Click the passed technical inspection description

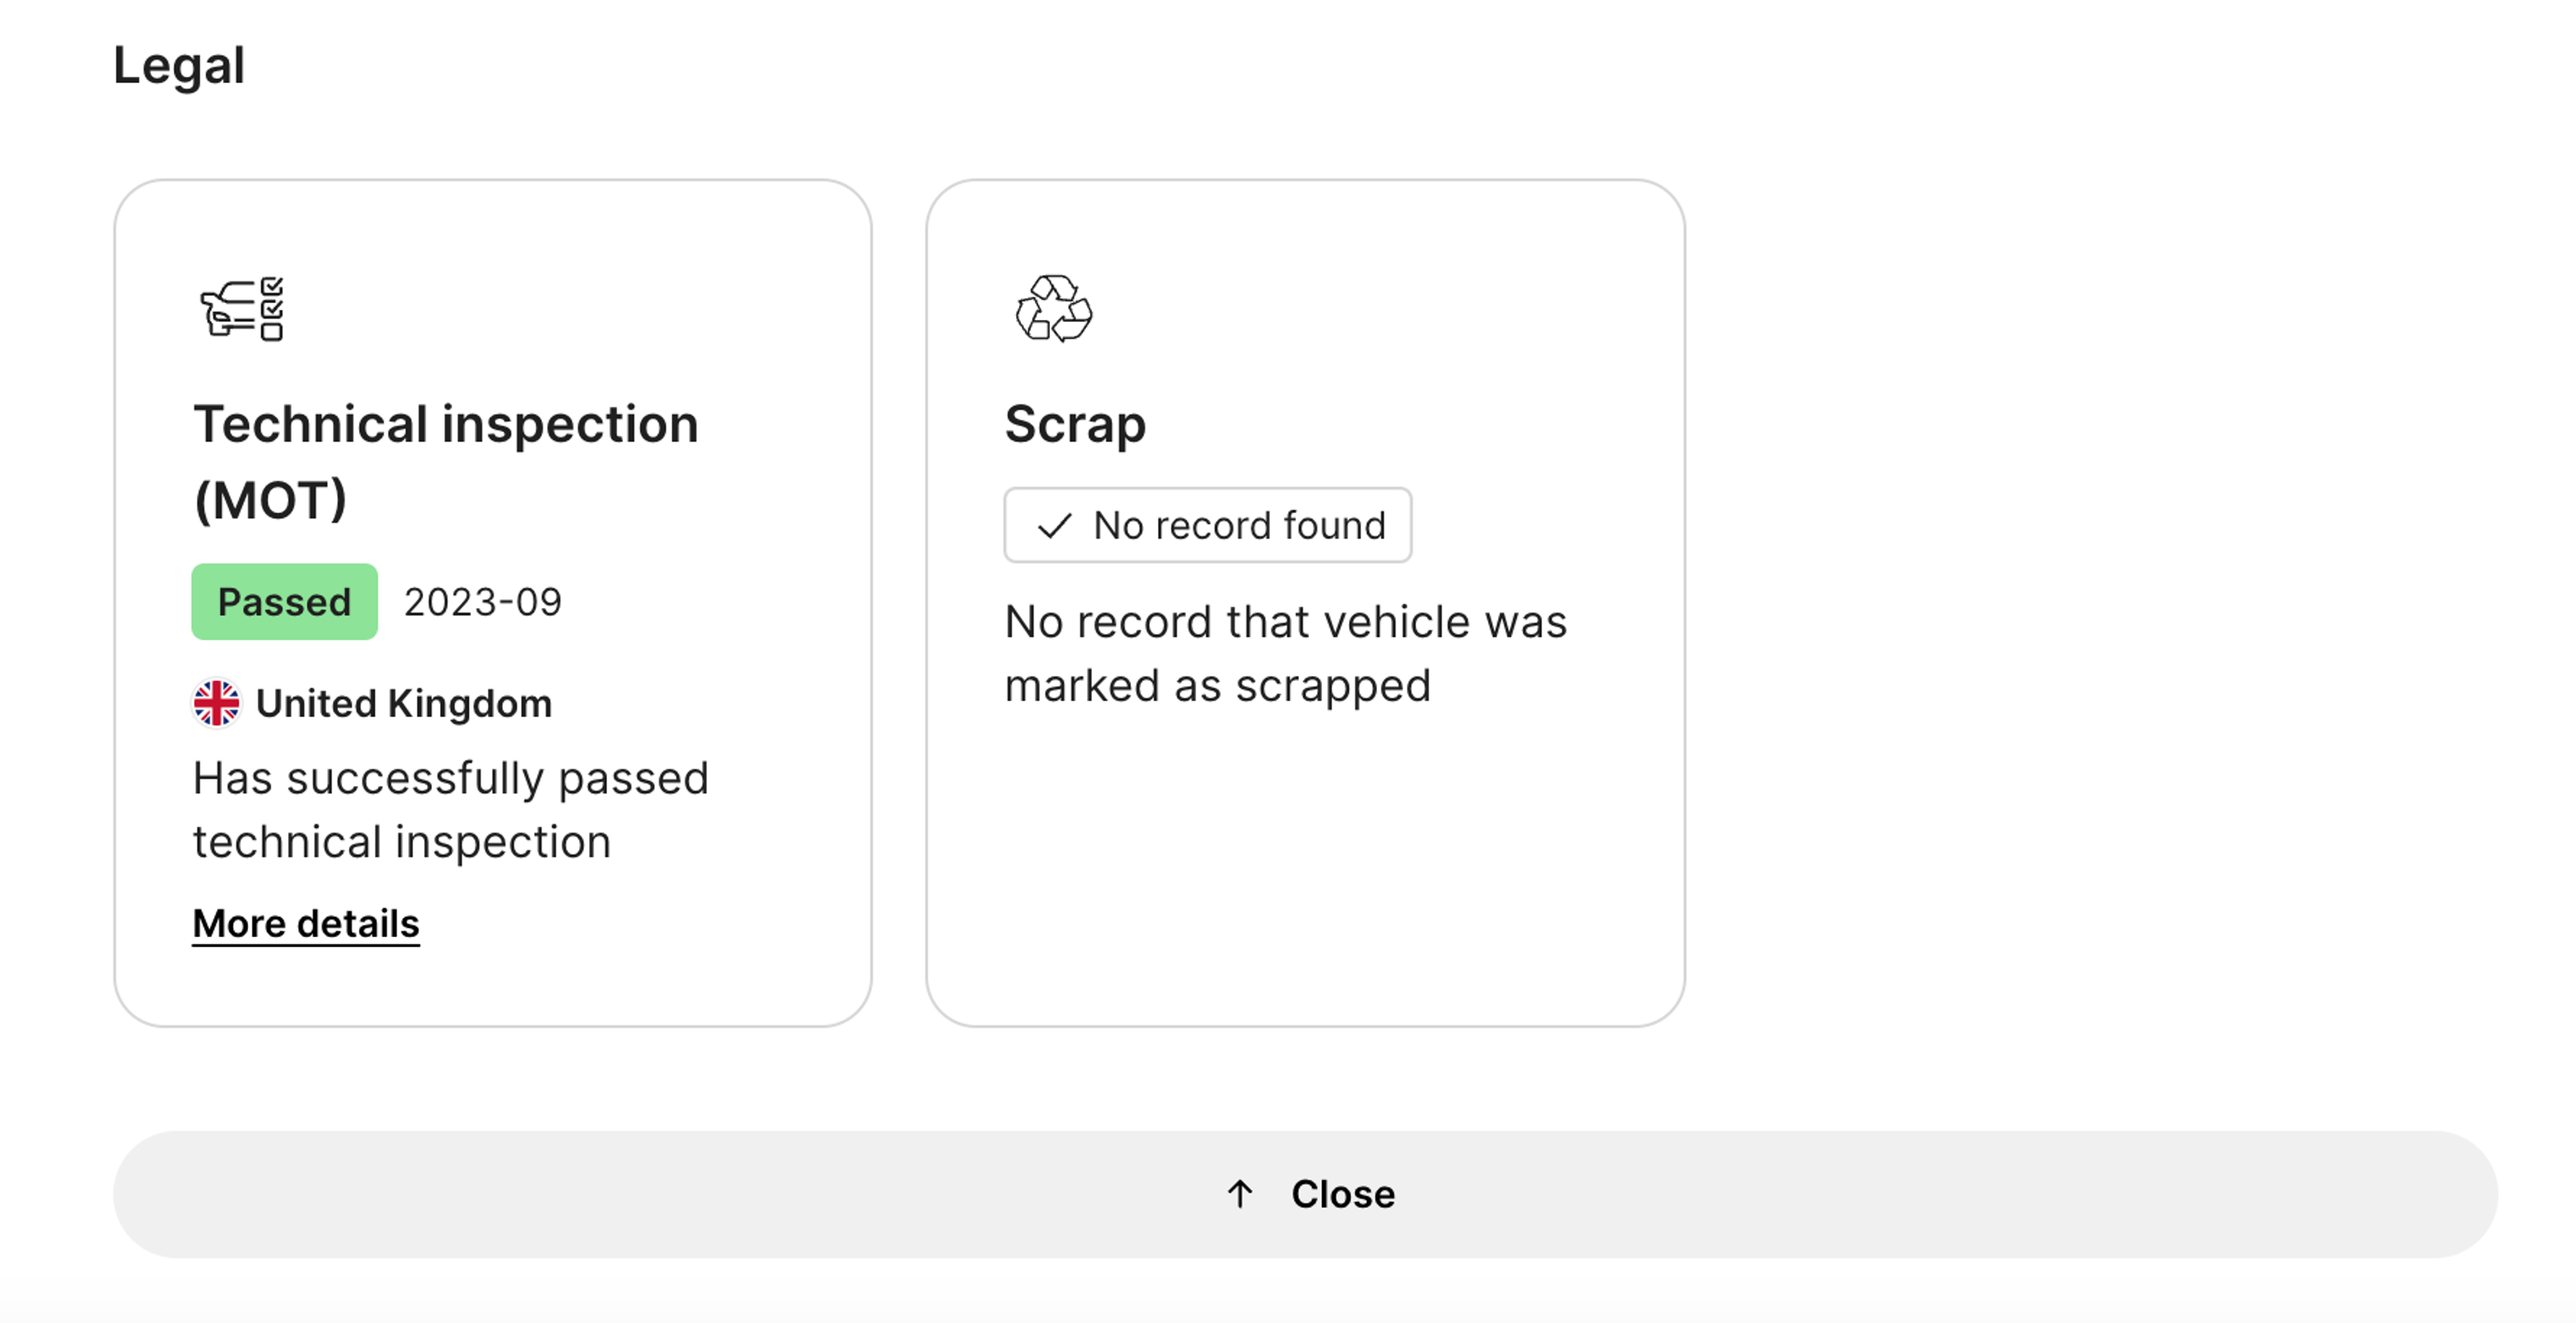(x=450, y=810)
